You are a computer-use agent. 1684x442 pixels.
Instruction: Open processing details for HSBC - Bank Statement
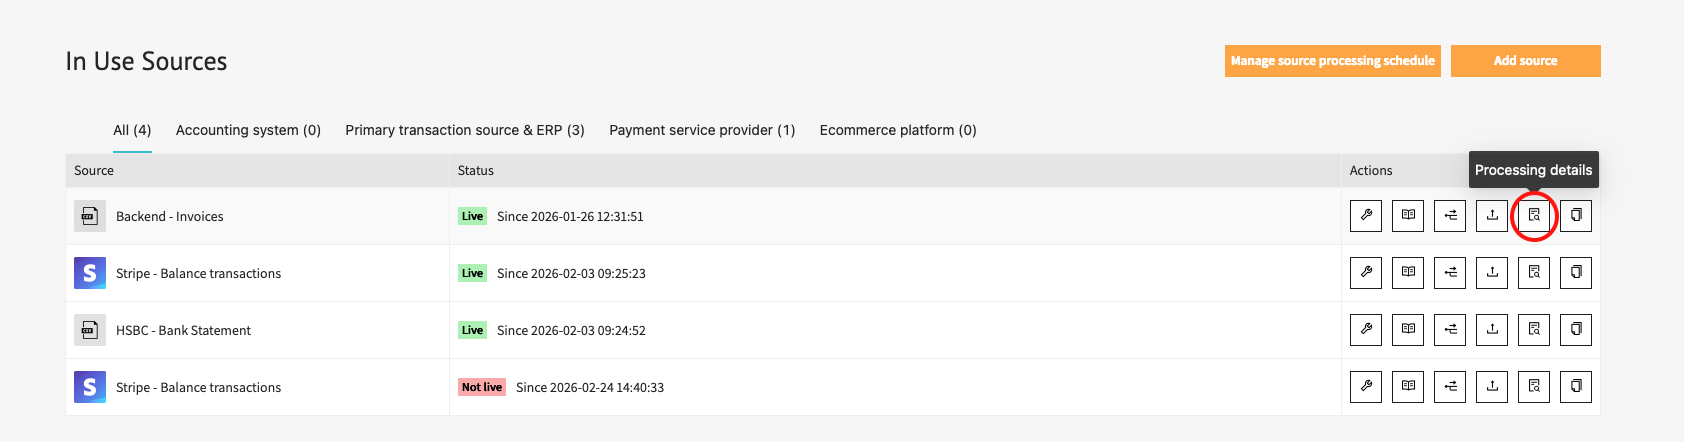[x=1534, y=330]
